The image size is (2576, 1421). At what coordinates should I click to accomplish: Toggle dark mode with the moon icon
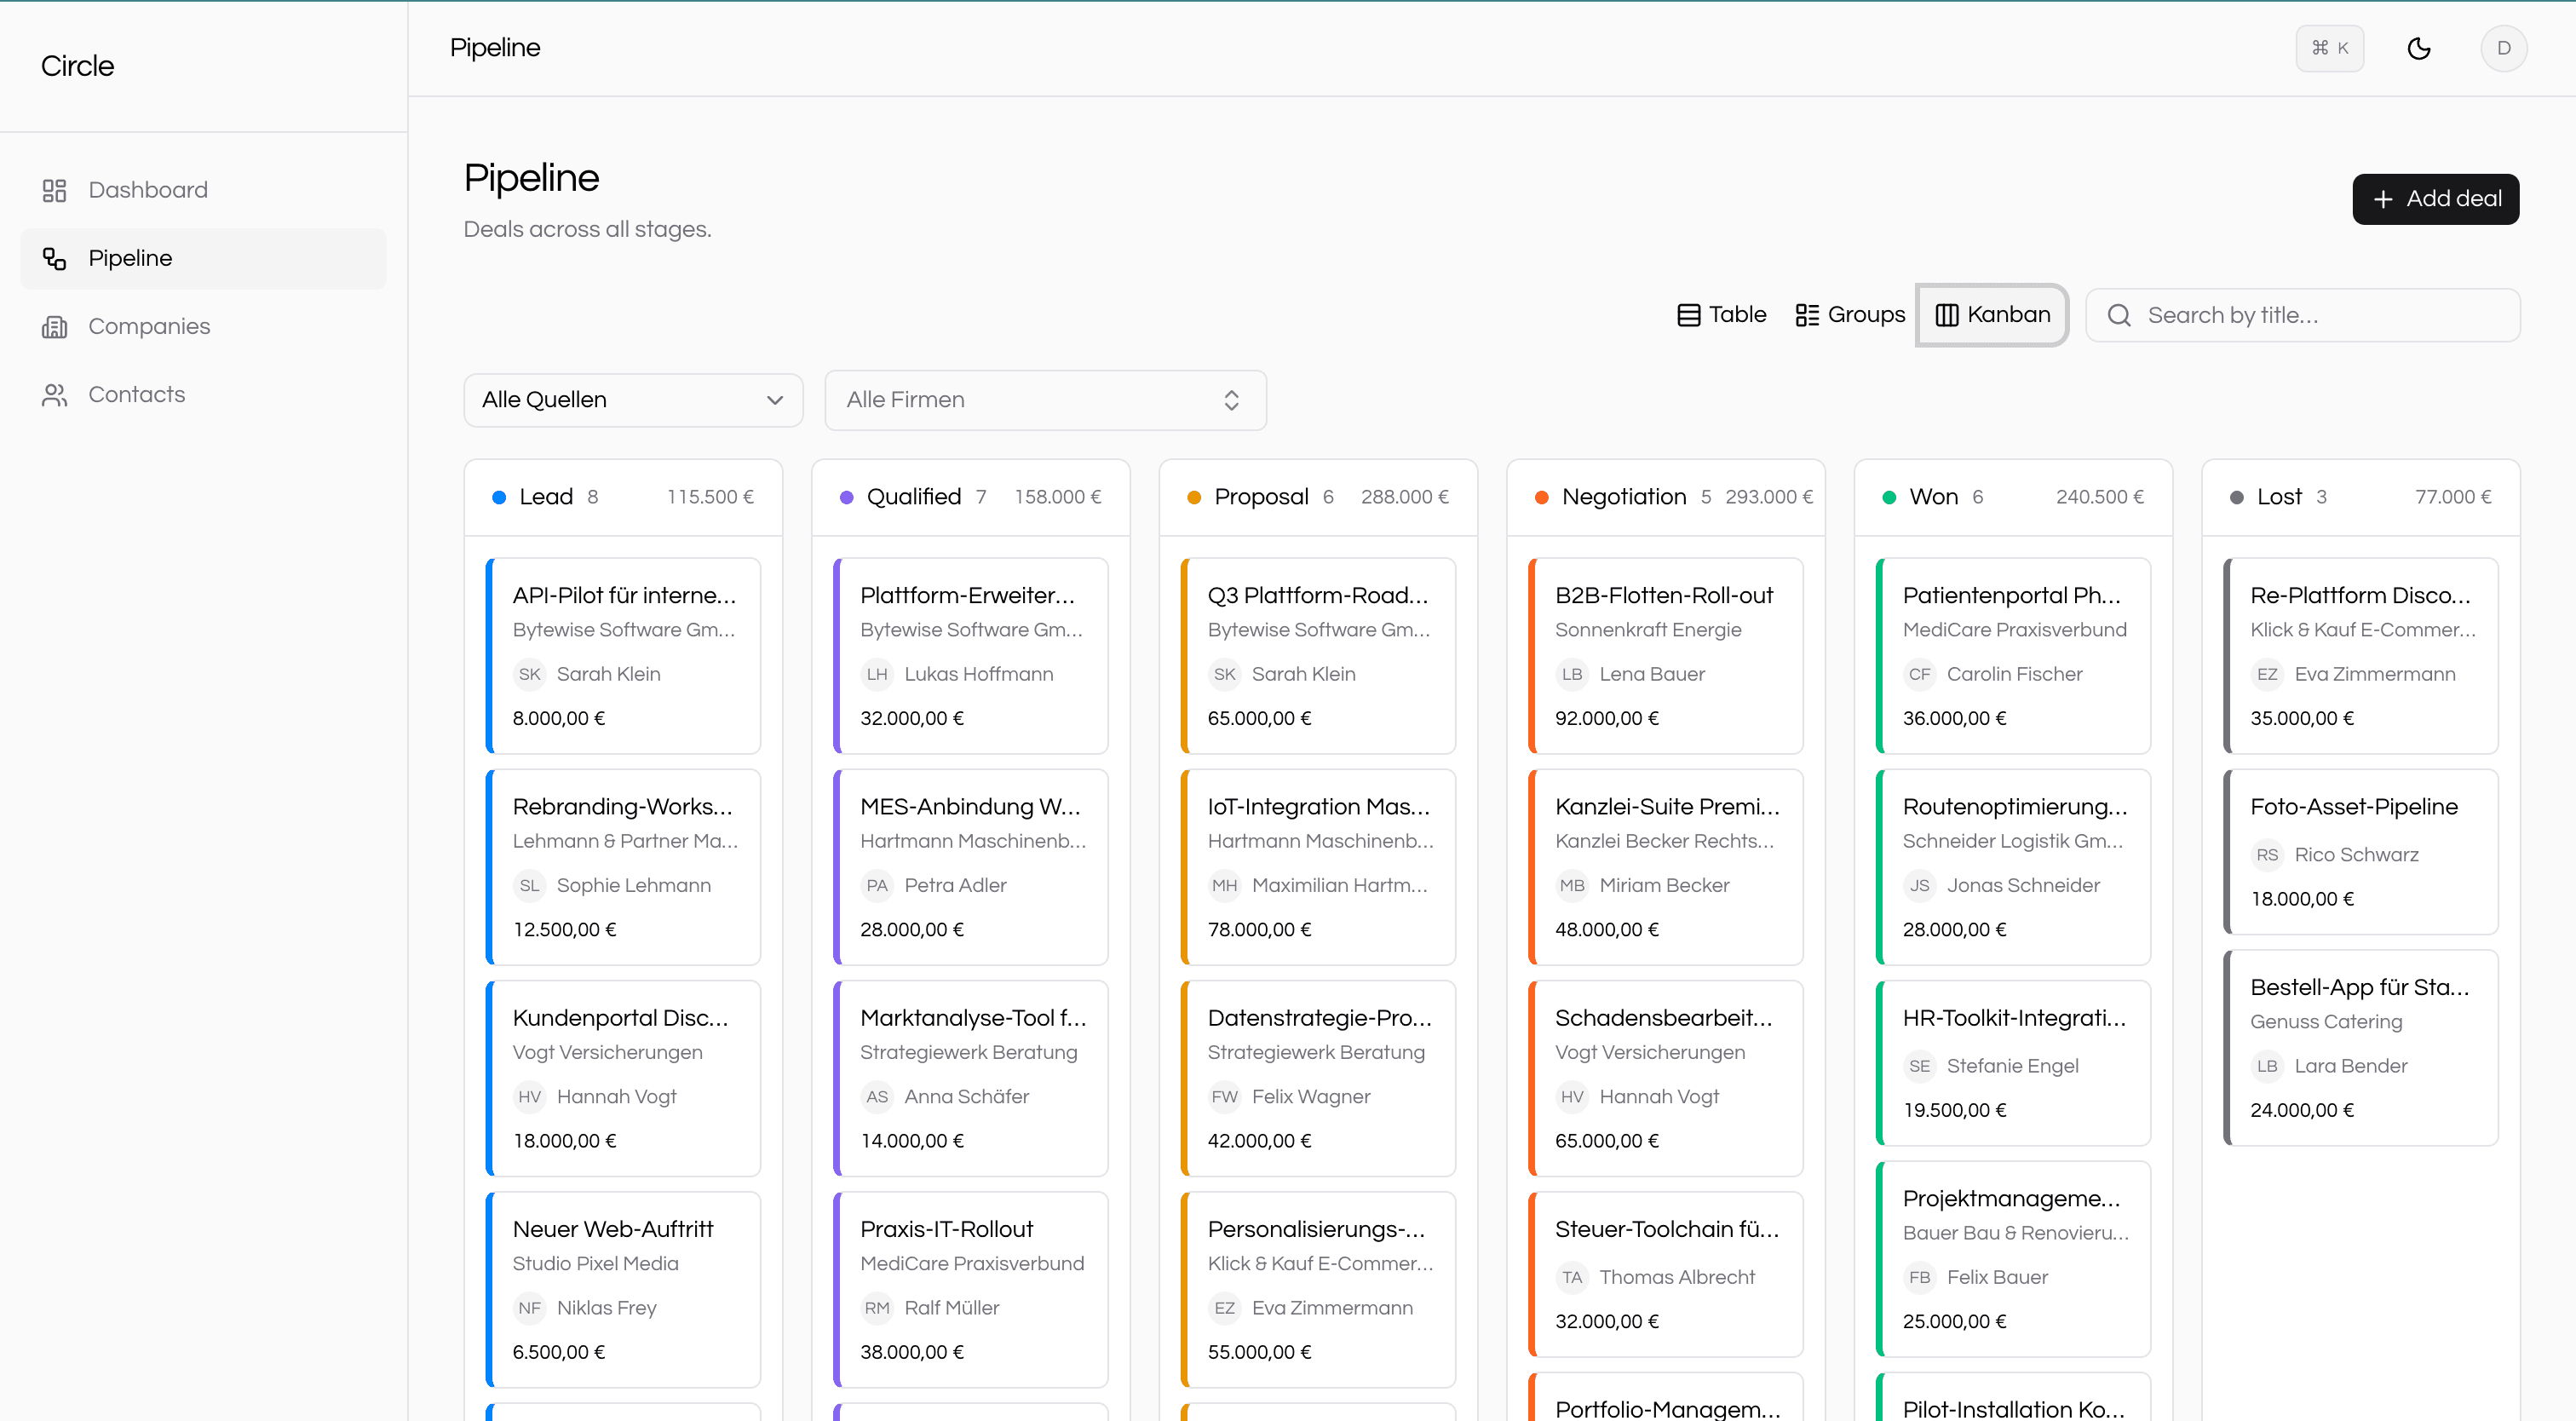click(x=2418, y=48)
